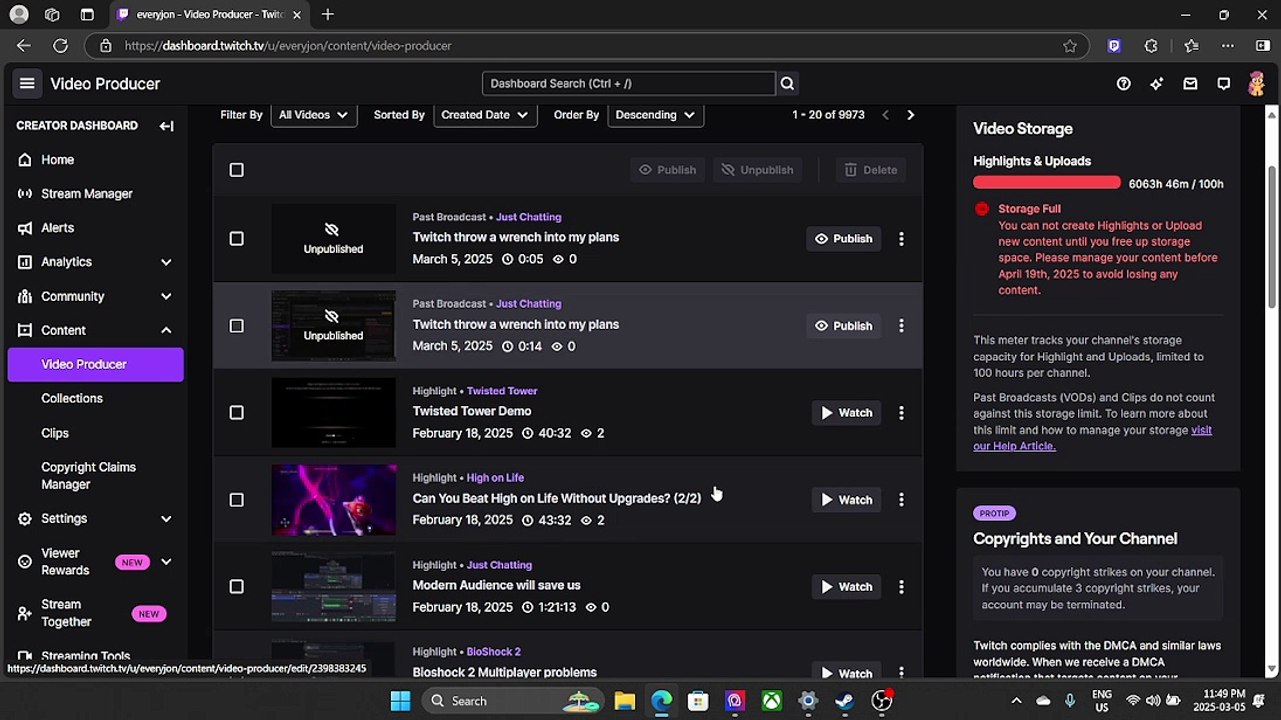Select Modern Audience will save us checkbox

pos(236,587)
